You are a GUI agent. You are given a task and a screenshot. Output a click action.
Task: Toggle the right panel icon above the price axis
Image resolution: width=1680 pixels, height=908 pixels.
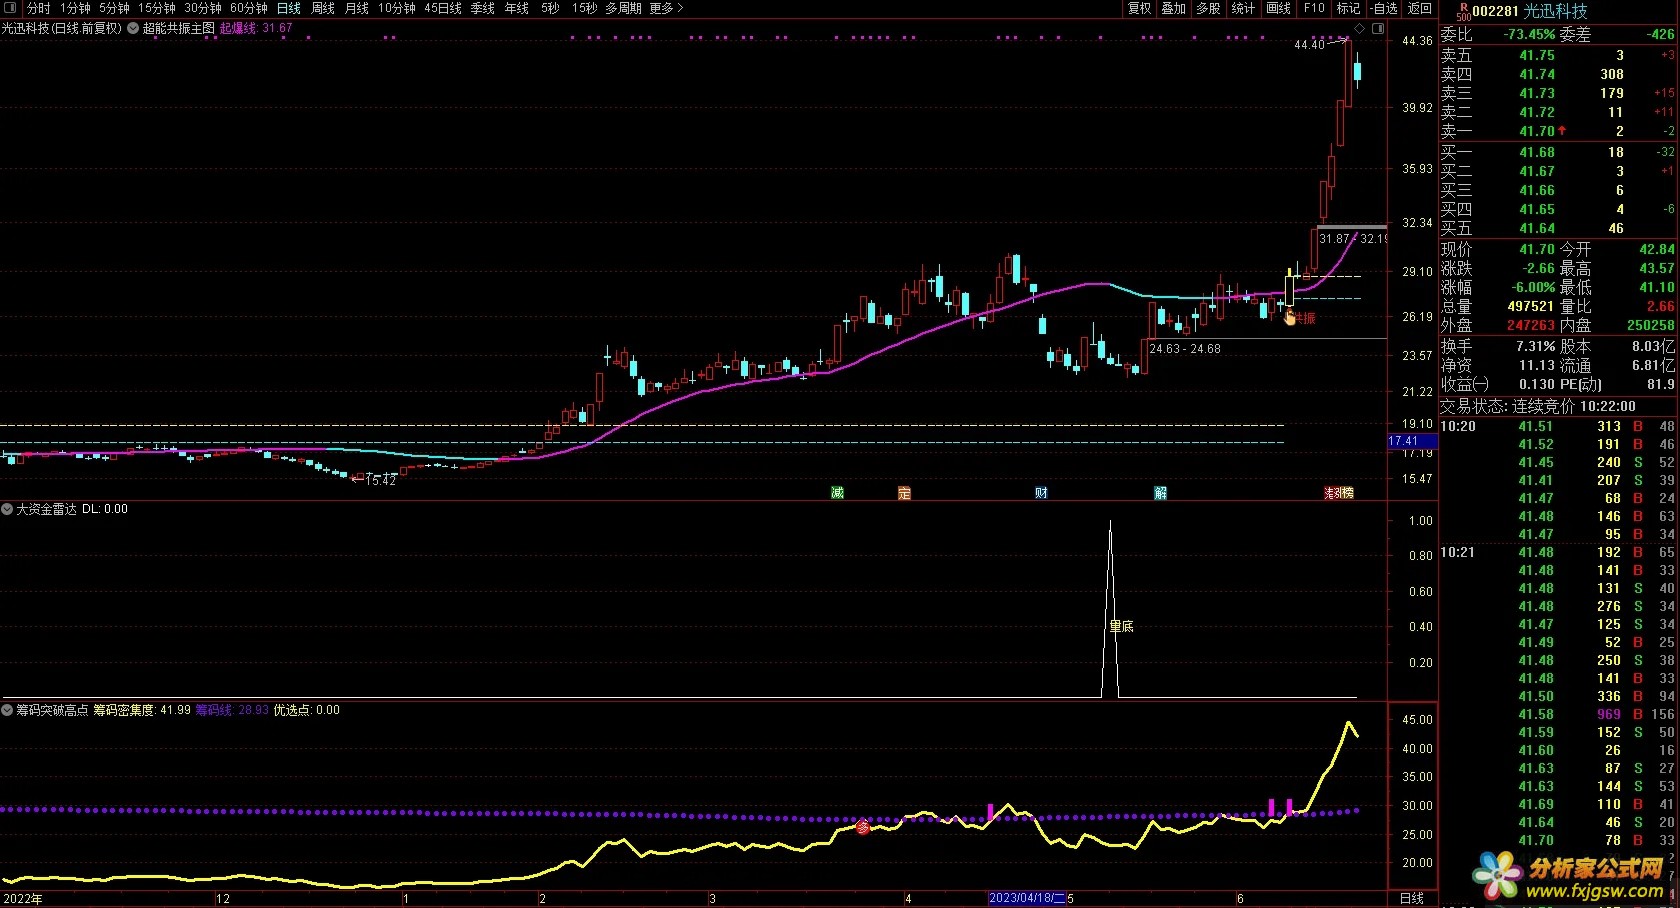pyautogui.click(x=1378, y=29)
